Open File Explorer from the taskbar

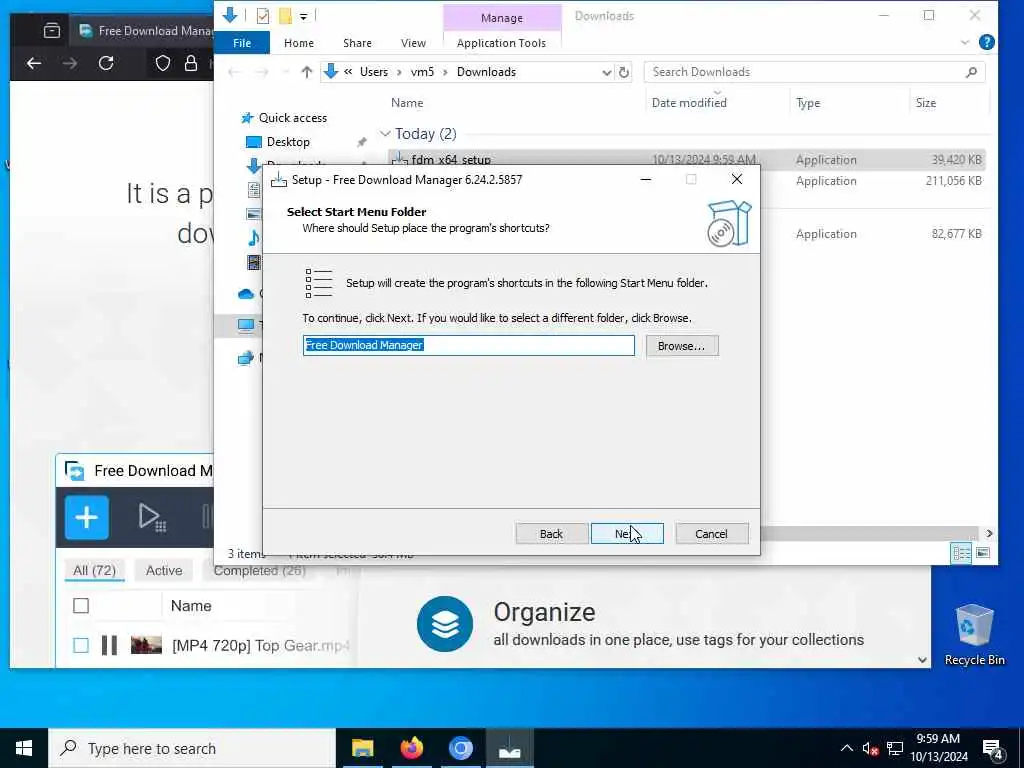pos(362,748)
